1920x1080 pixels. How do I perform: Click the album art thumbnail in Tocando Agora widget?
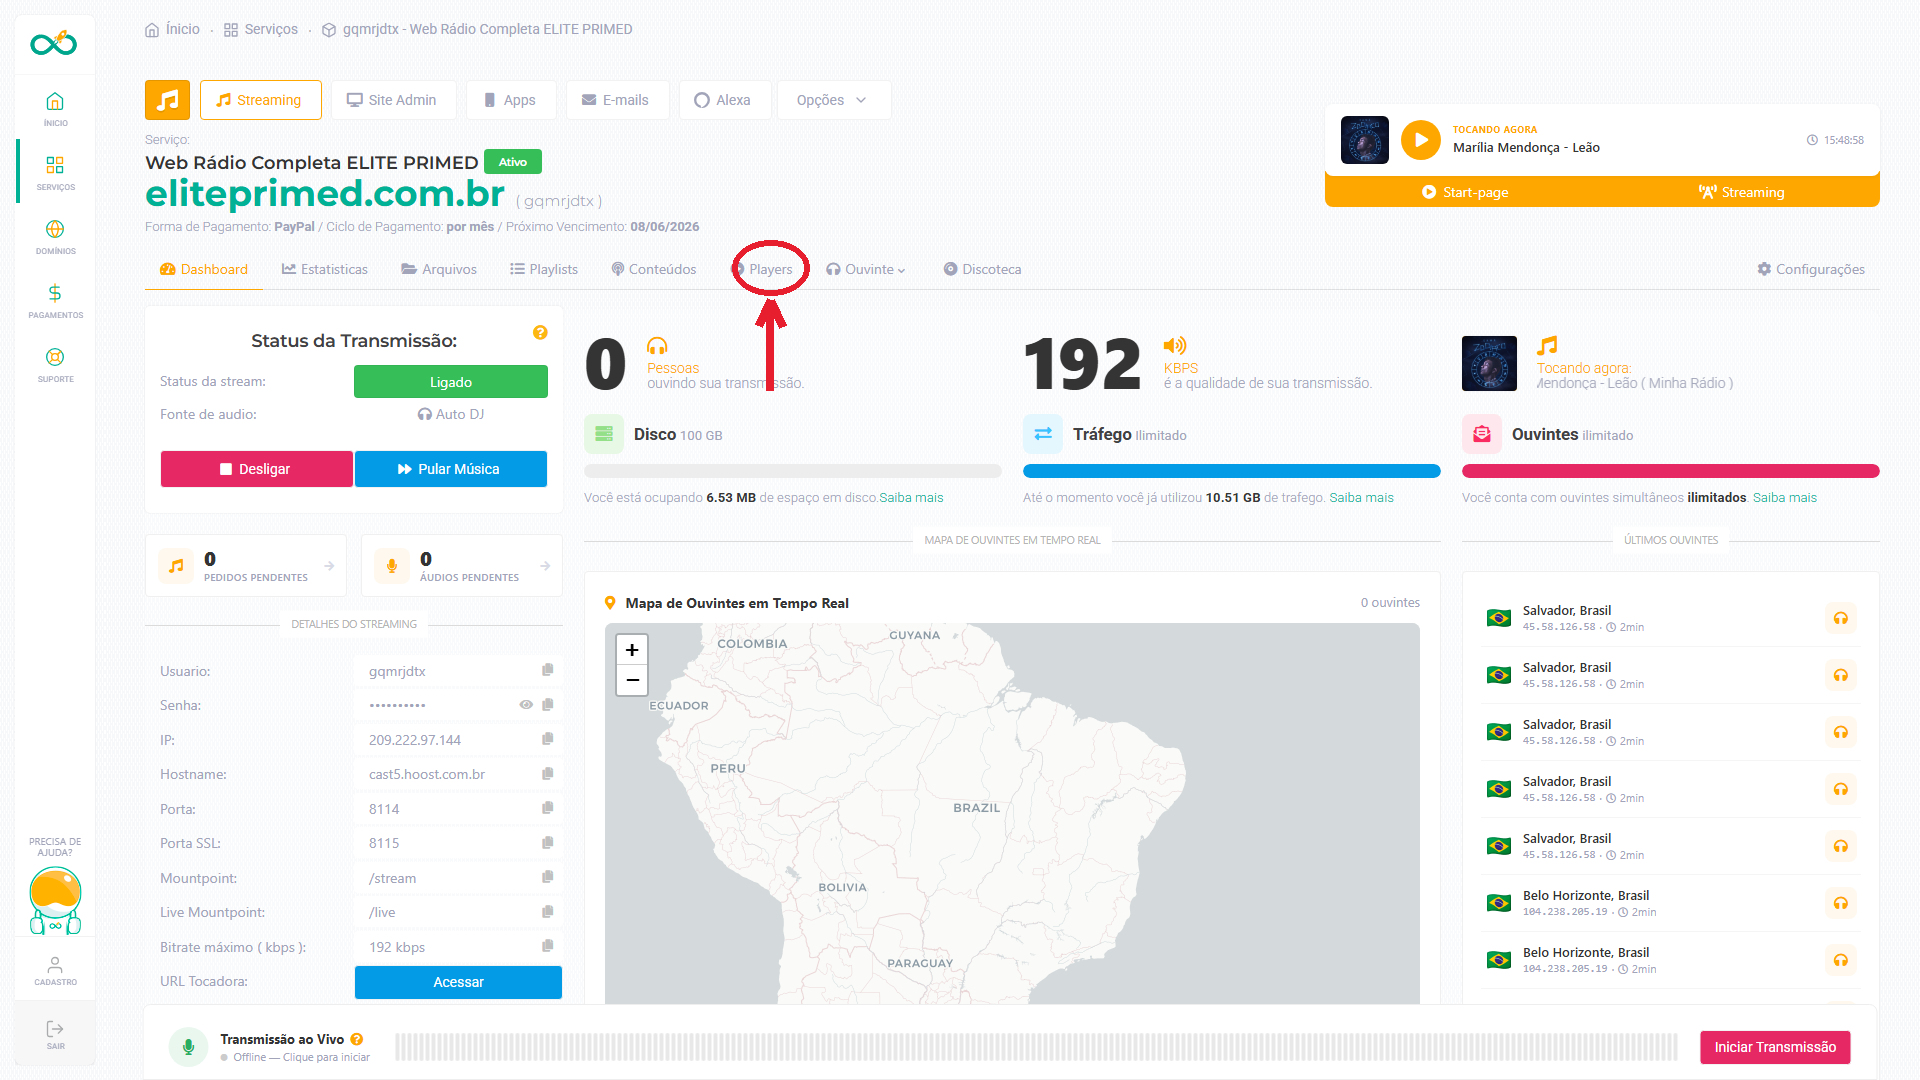pos(1365,140)
